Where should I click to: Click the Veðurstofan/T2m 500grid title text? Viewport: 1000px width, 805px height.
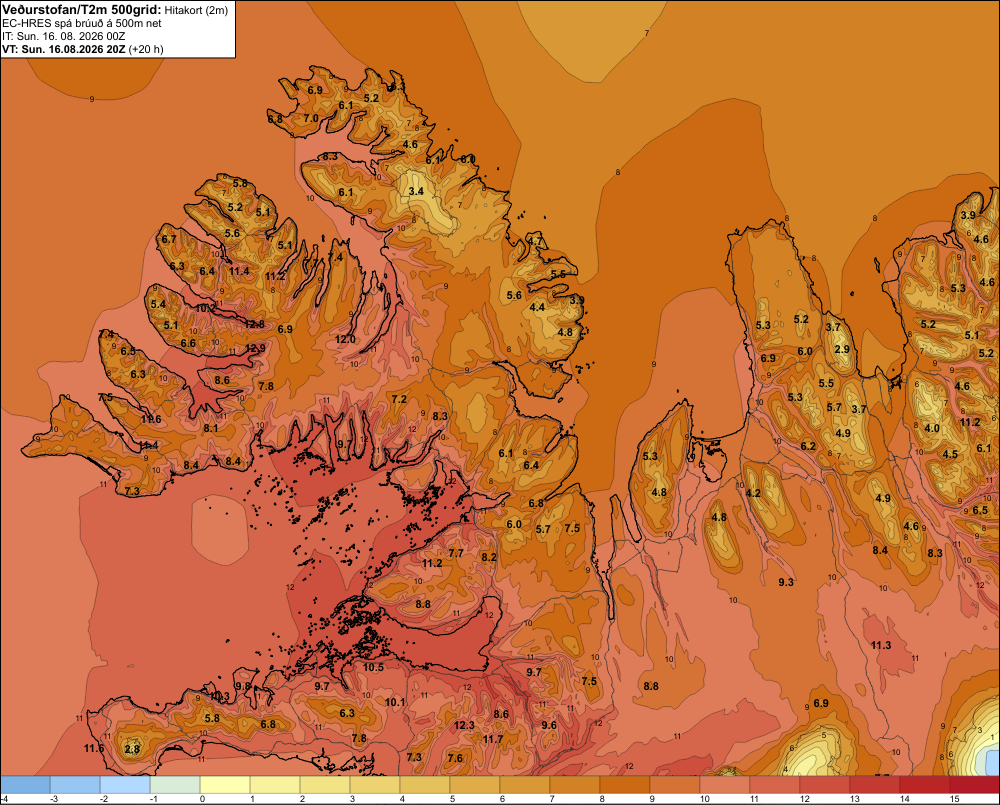point(82,9)
